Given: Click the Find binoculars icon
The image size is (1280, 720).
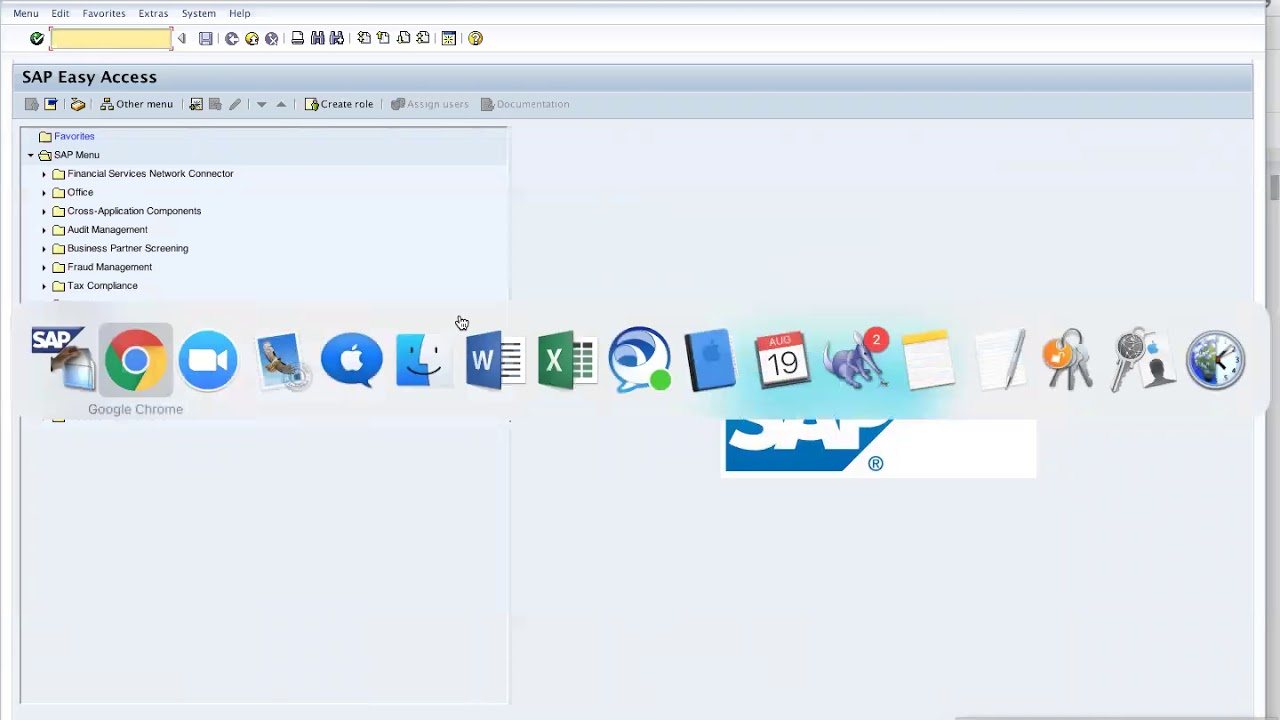Looking at the screenshot, I should [x=317, y=38].
